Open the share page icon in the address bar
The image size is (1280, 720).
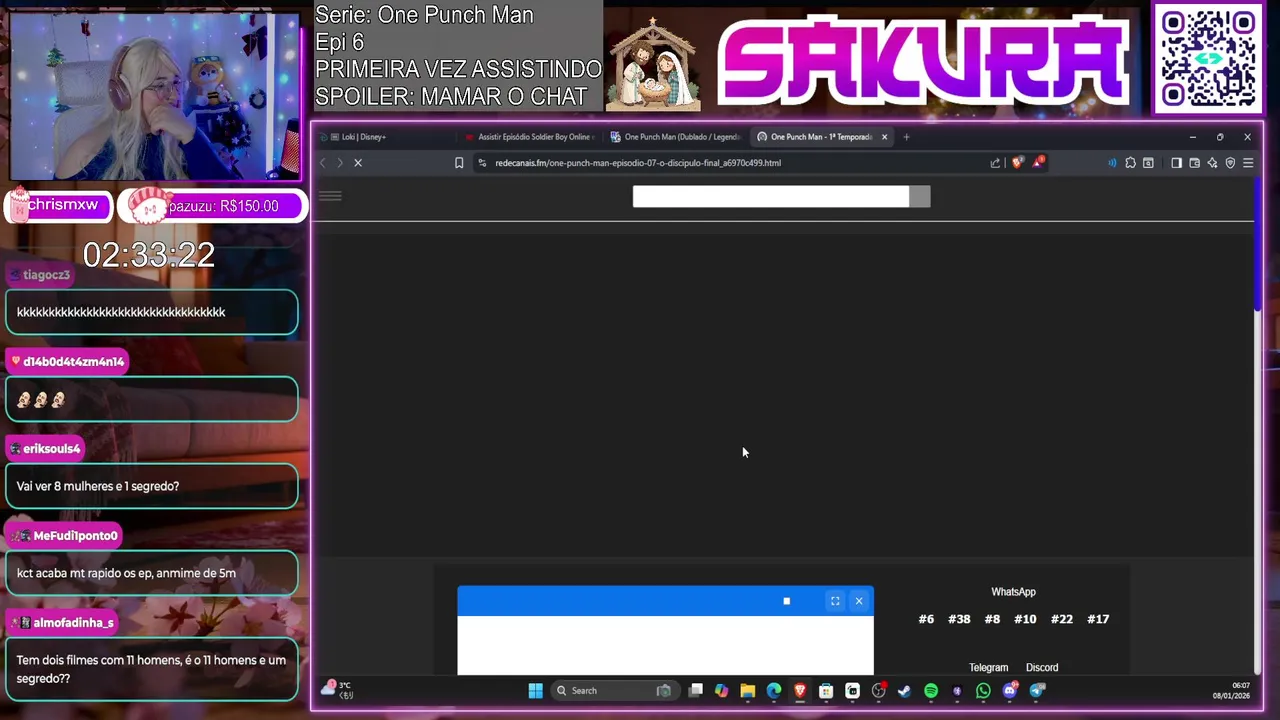[995, 163]
